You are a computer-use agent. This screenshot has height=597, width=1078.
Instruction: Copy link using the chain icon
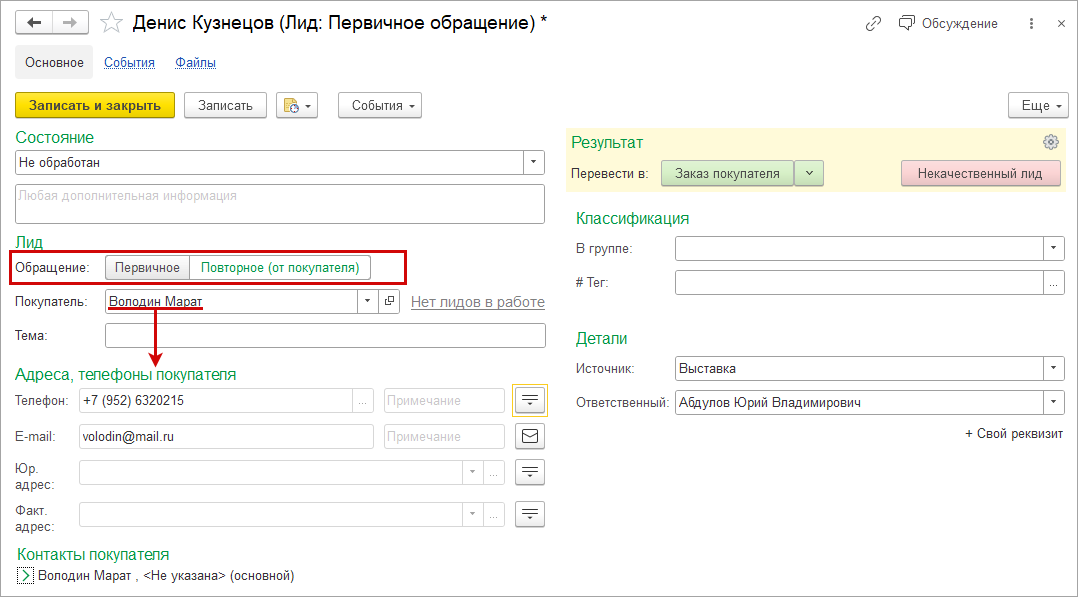(873, 23)
